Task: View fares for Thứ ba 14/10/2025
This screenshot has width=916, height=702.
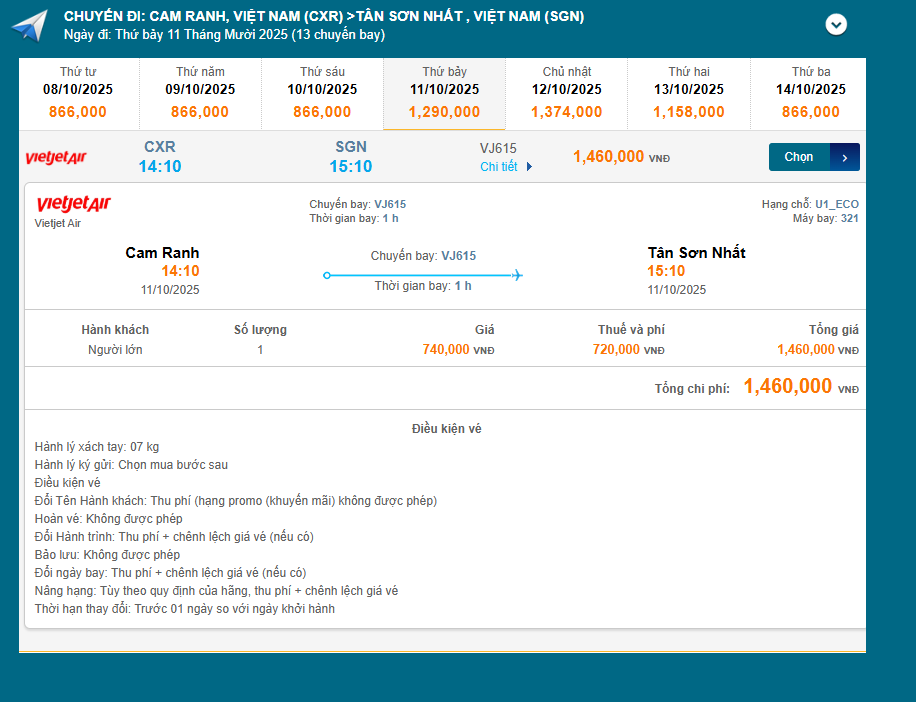Action: point(810,93)
